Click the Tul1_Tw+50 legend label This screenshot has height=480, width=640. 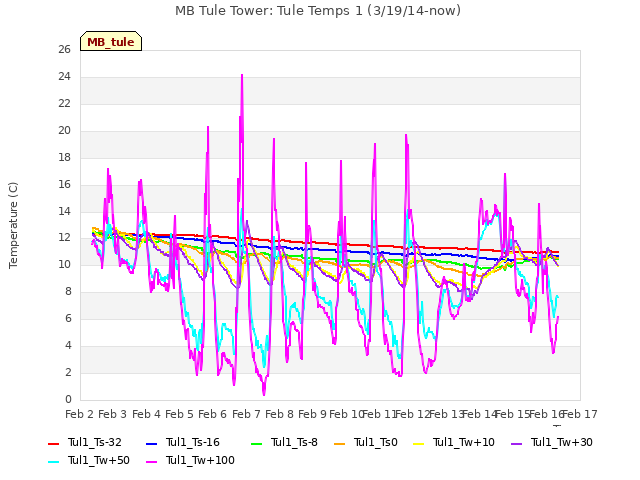tap(99, 460)
